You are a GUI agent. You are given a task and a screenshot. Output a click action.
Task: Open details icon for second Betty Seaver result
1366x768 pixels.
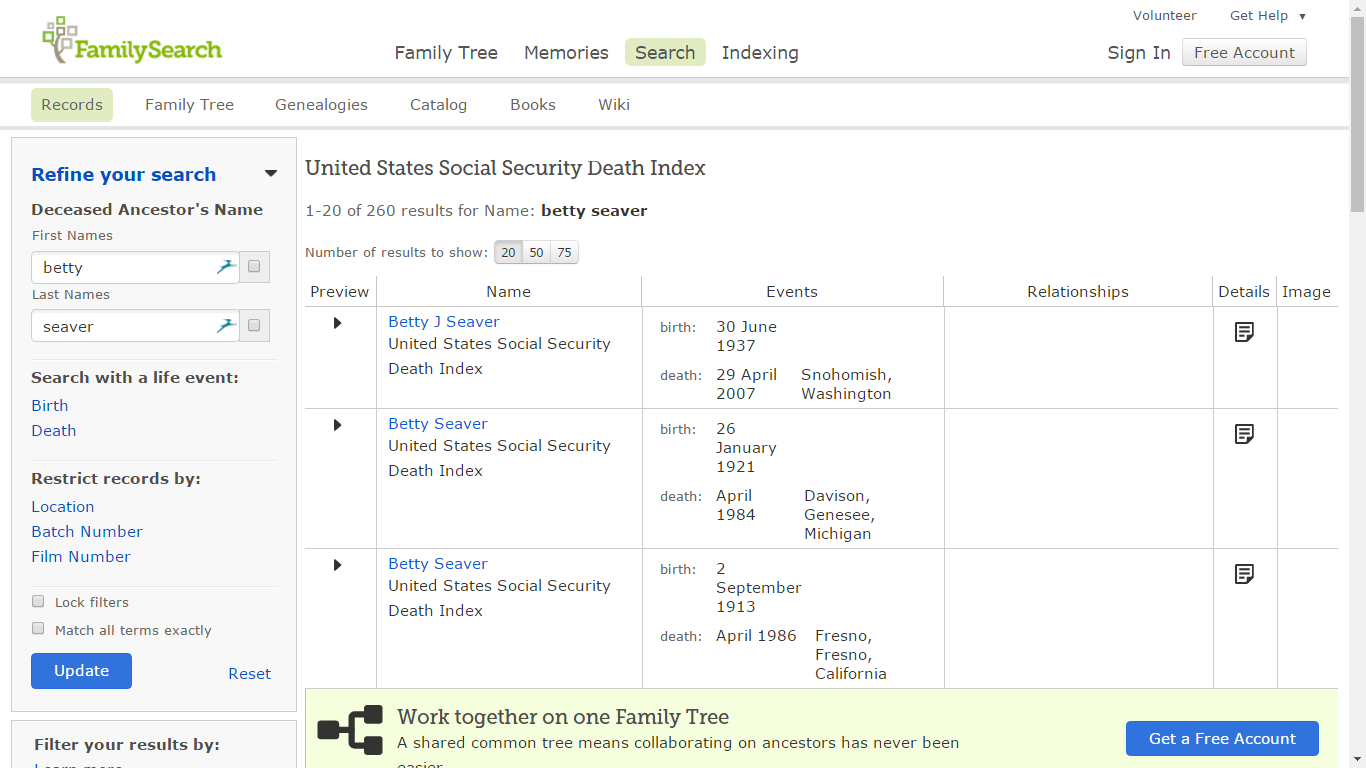(x=1243, y=433)
